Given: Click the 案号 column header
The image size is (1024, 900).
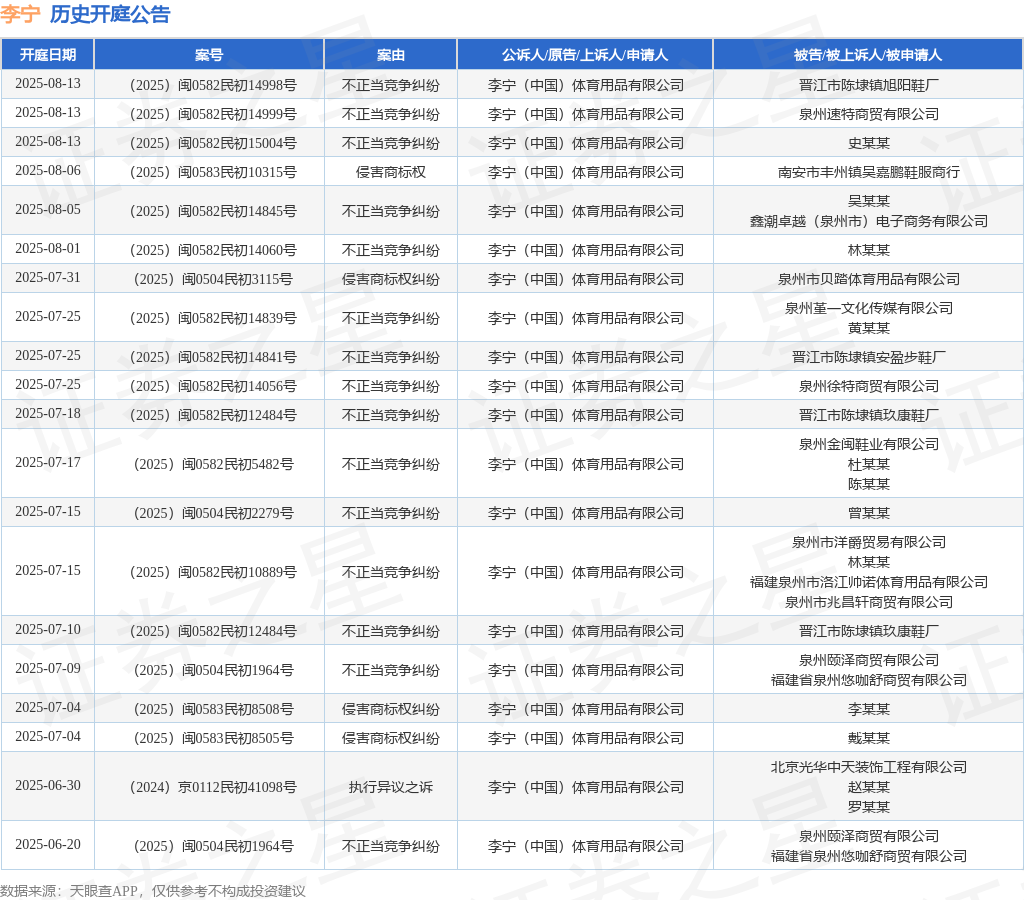Looking at the screenshot, I should [x=209, y=55].
